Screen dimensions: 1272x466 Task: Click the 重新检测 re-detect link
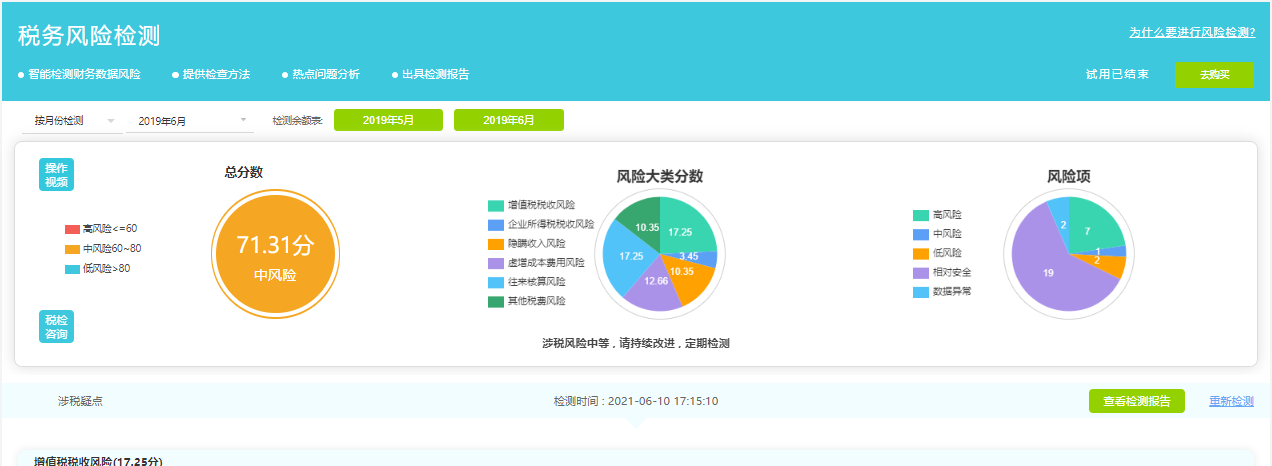[1231, 401]
